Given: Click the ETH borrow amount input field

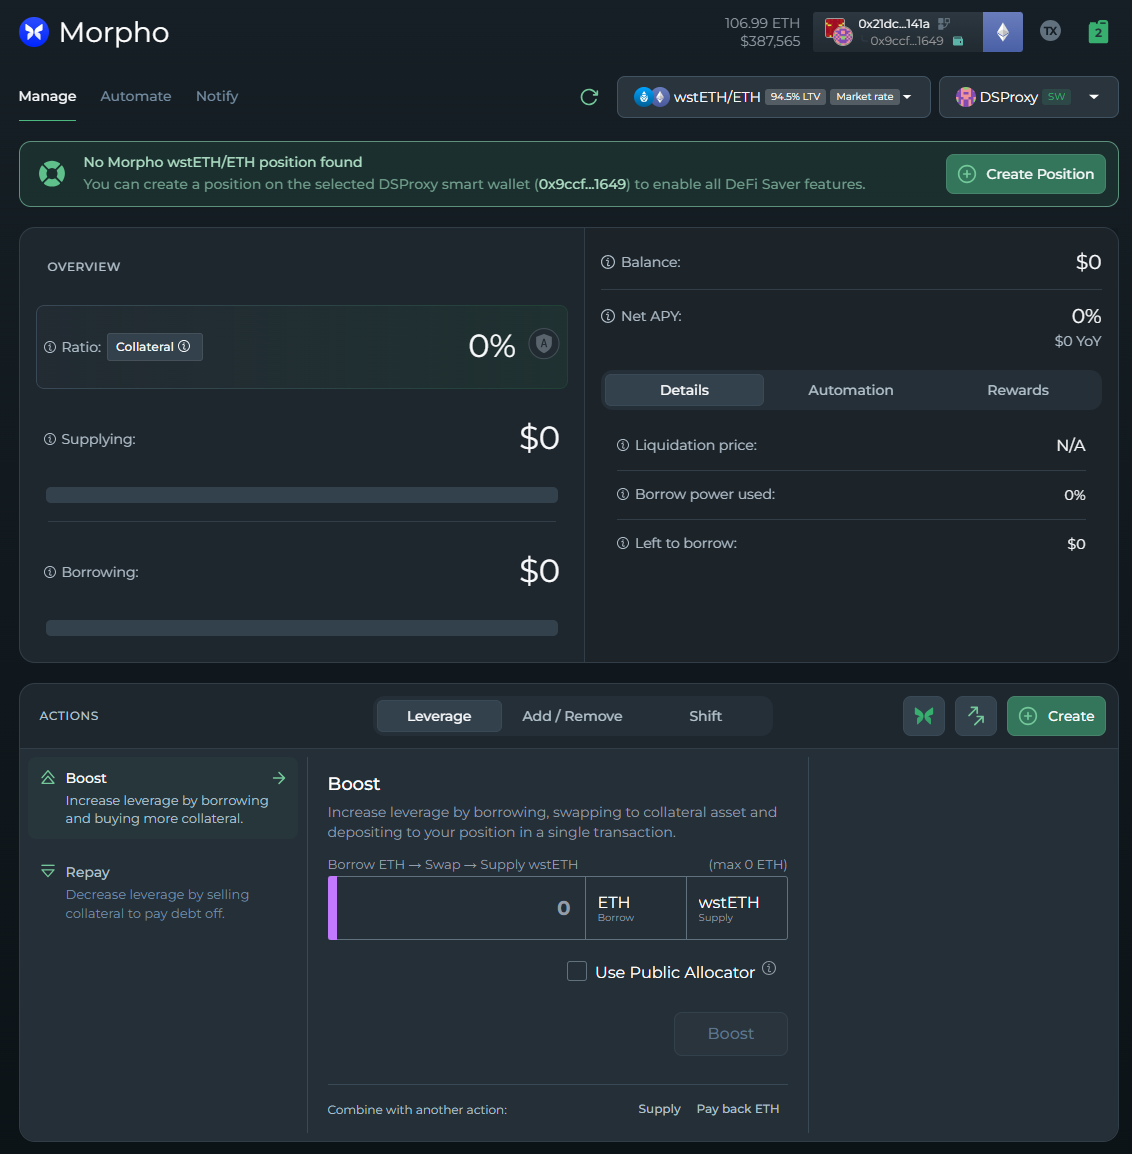Looking at the screenshot, I should (x=460, y=908).
